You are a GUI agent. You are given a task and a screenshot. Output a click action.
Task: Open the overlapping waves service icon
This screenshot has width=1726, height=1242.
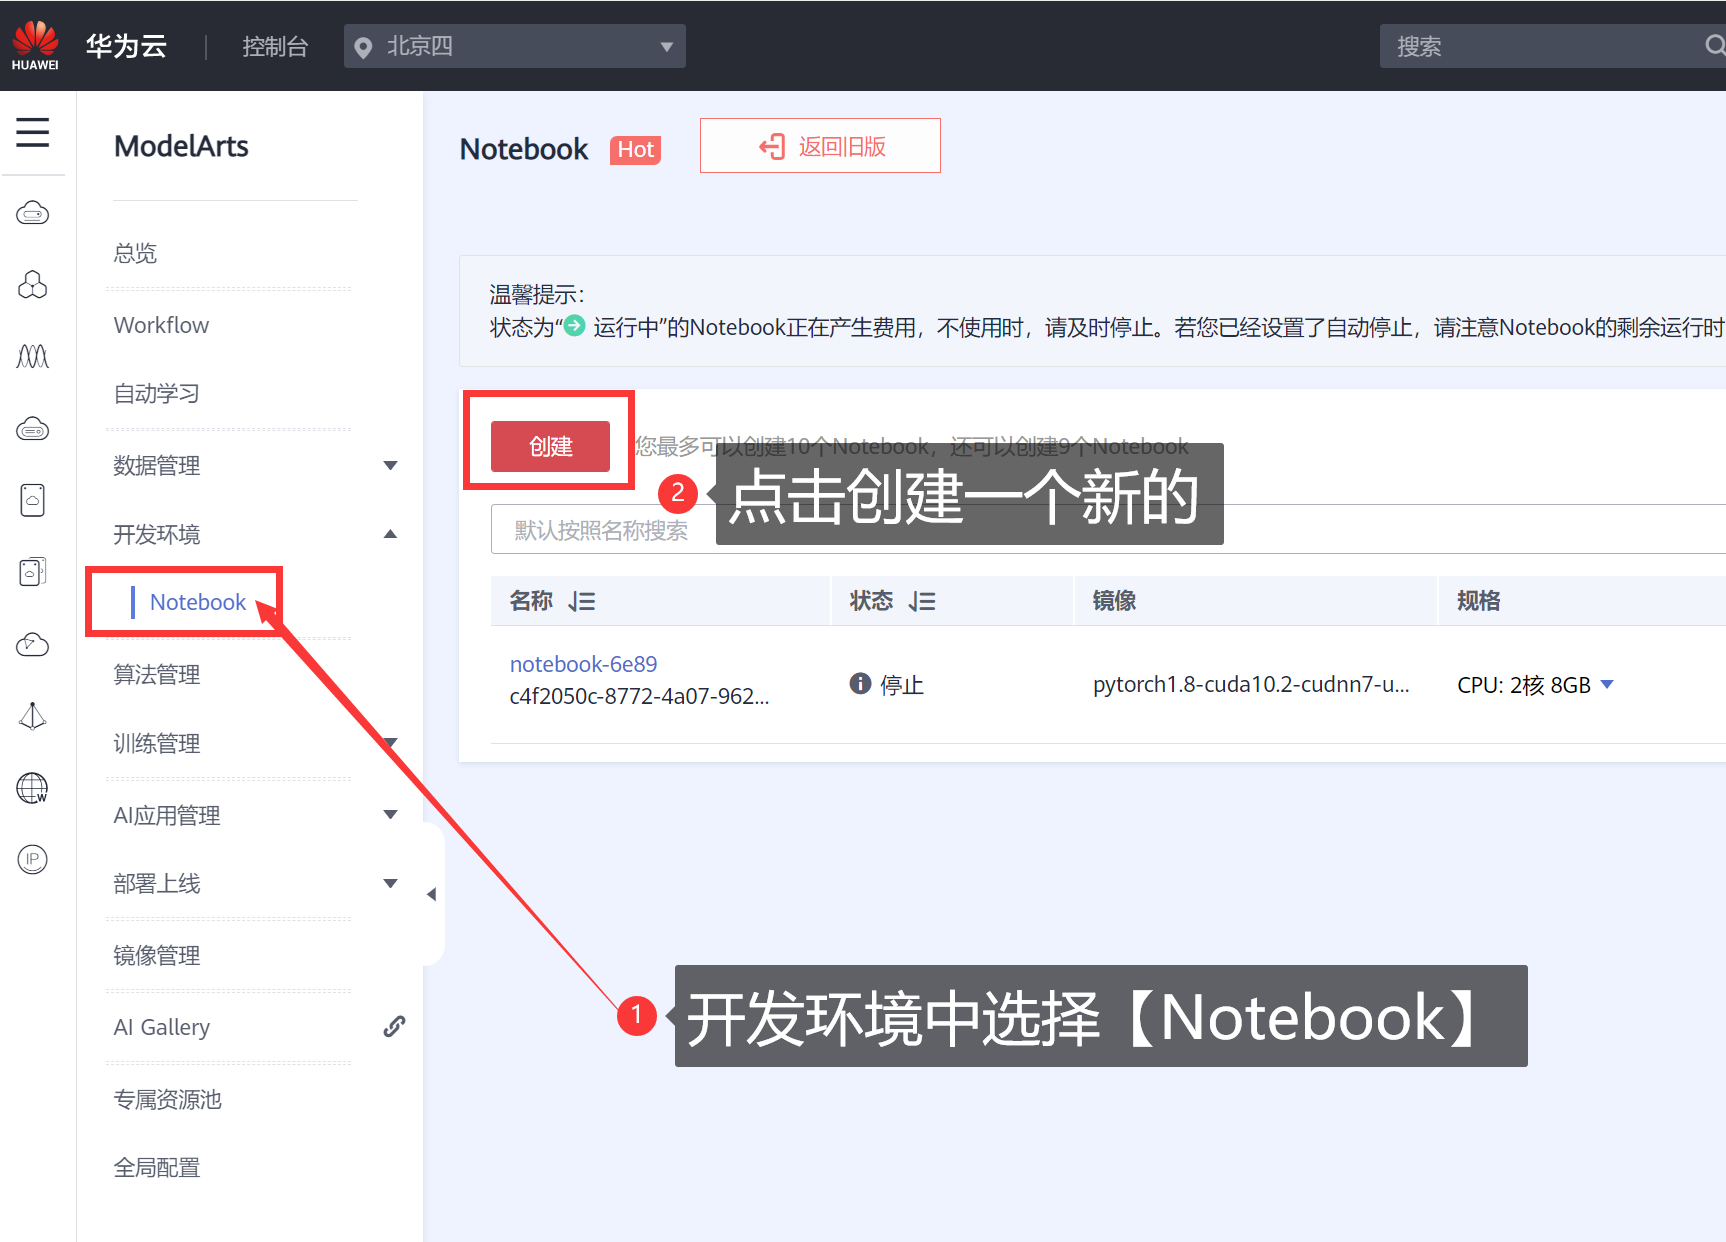(x=33, y=356)
